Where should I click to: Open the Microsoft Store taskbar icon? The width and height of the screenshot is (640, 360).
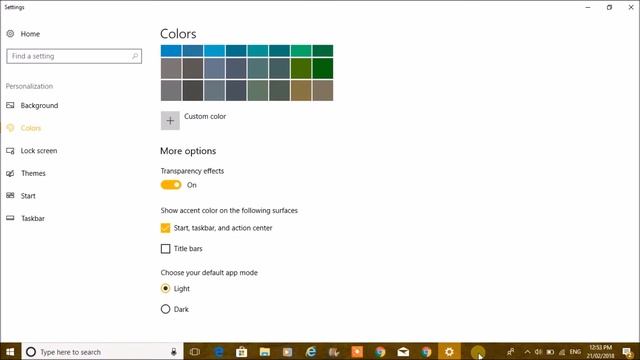(x=242, y=352)
